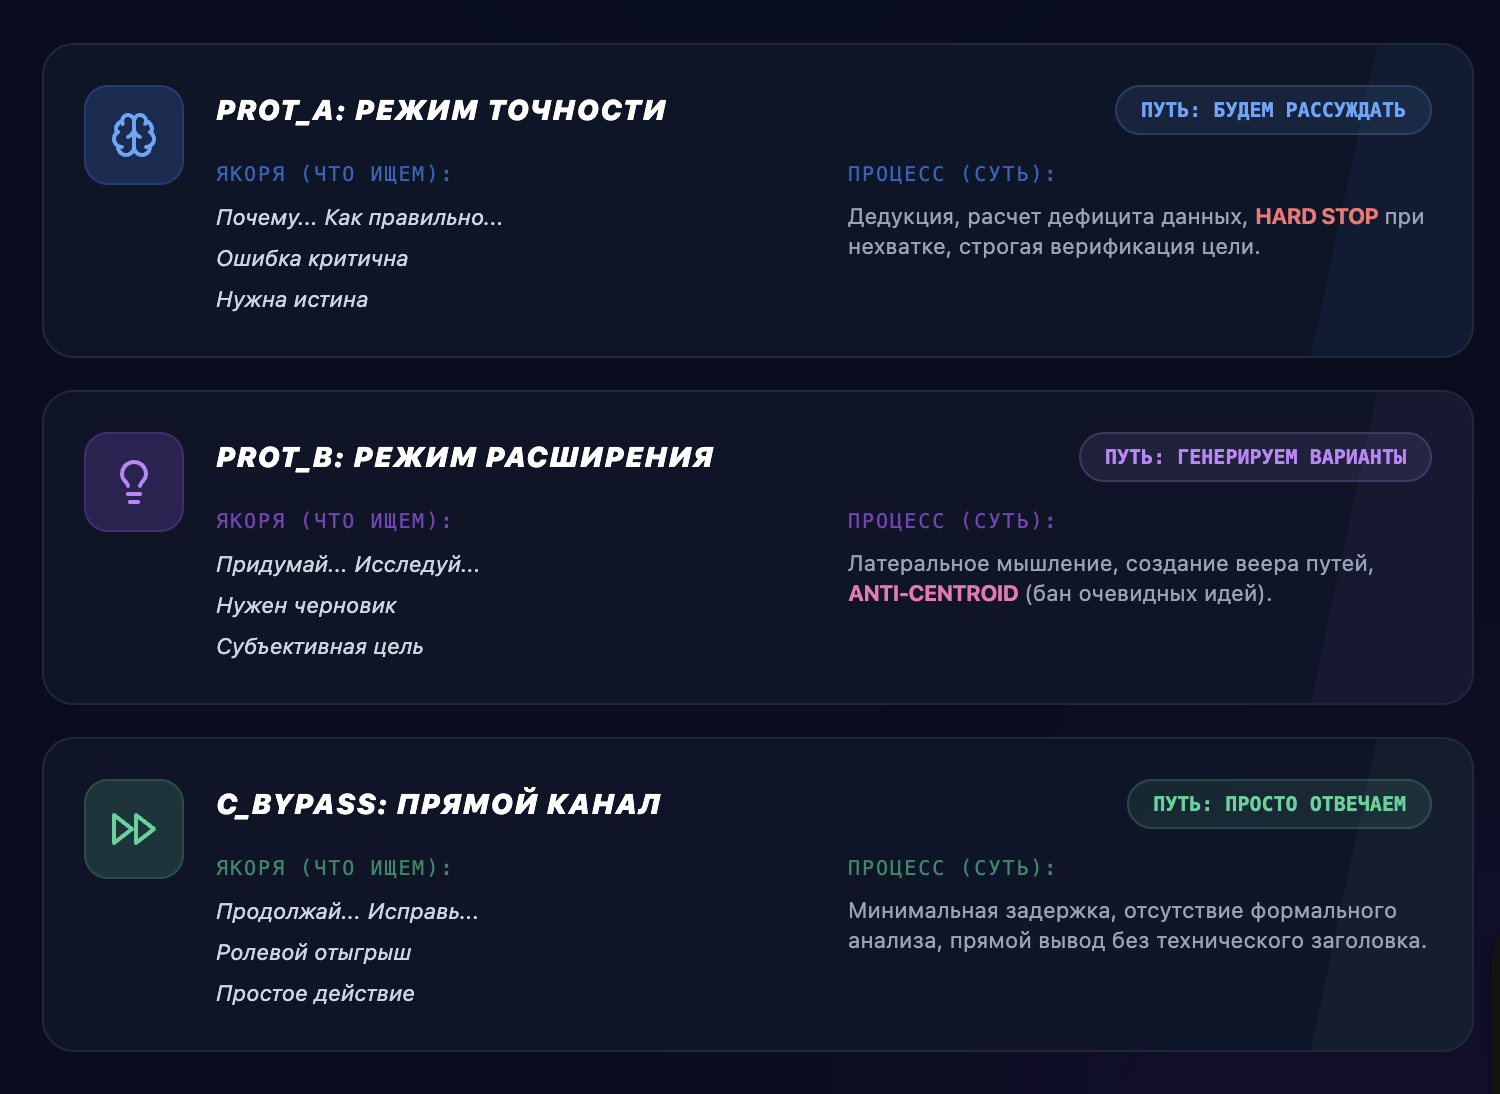
Task: Click the fast-forward icon for C_BYPASS
Action: pos(133,829)
